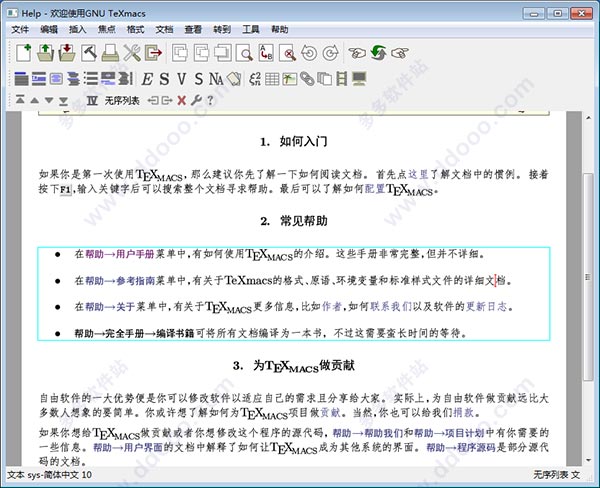Click the vertical scrollbar thumb

588,276
